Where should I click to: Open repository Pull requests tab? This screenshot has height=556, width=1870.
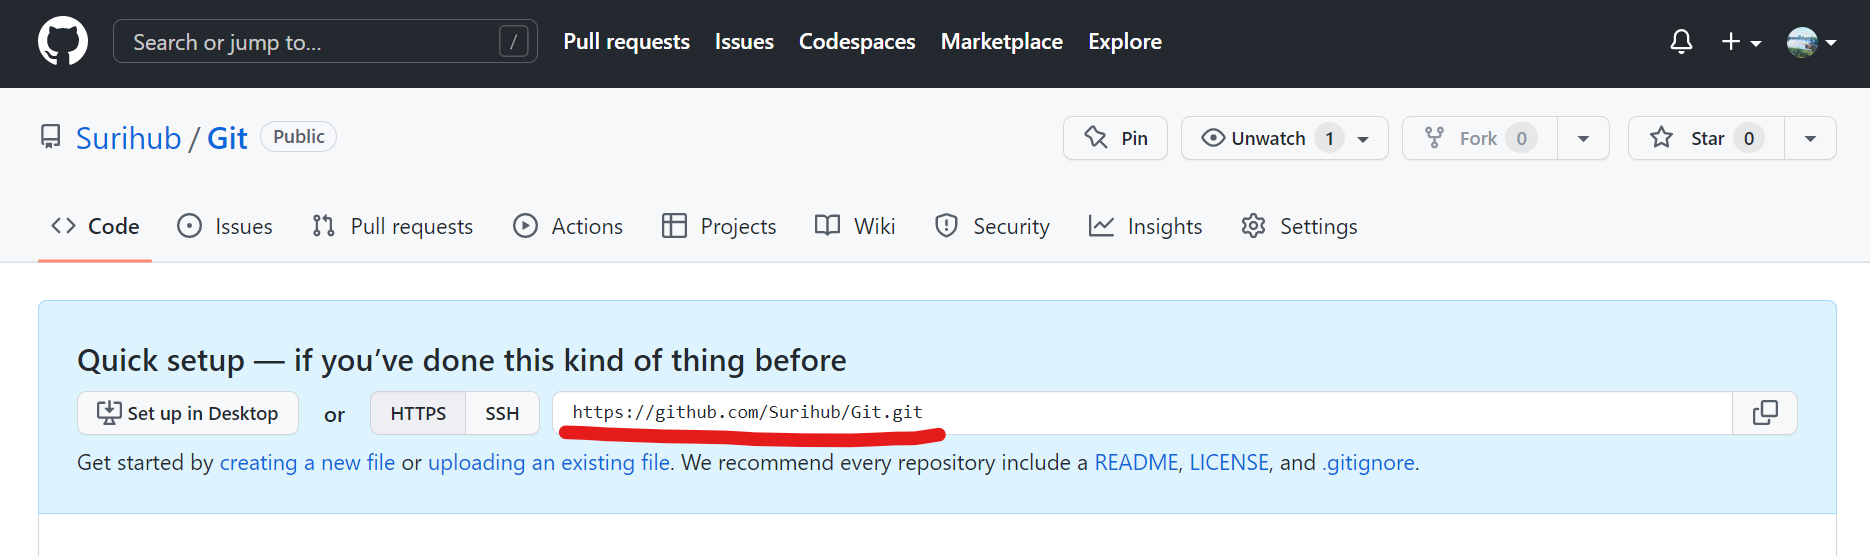pos(392,226)
